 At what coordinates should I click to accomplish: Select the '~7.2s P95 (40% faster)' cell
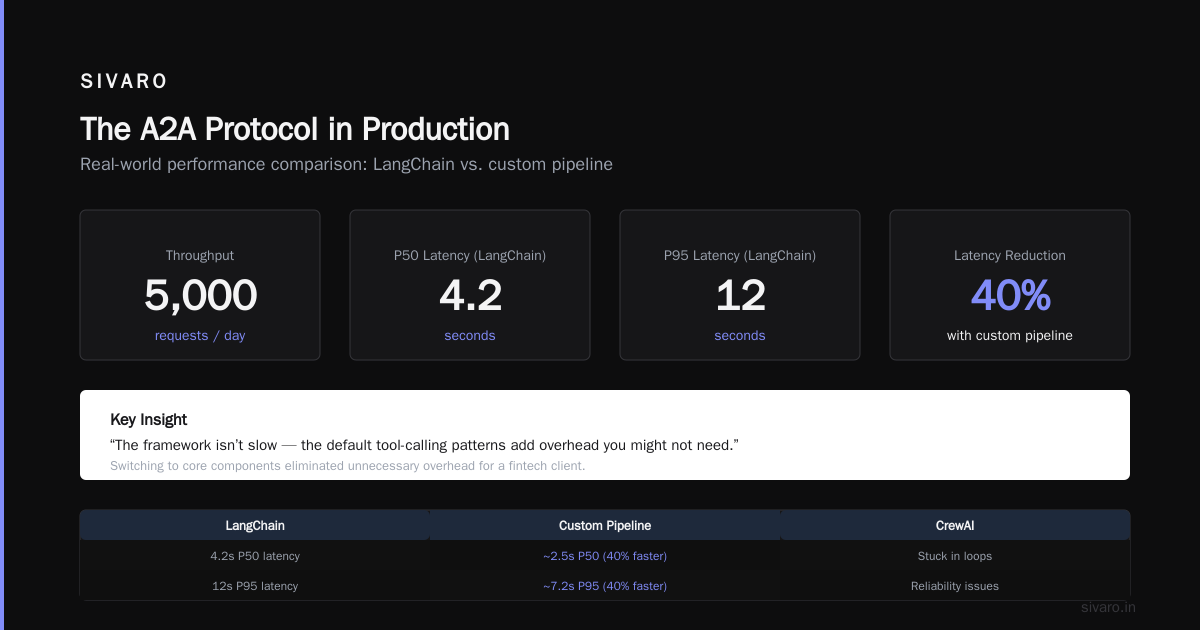[x=605, y=586]
